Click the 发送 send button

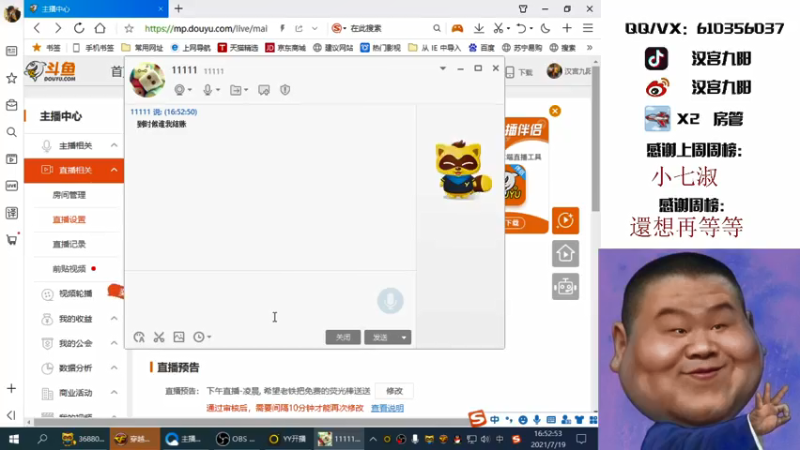point(381,337)
